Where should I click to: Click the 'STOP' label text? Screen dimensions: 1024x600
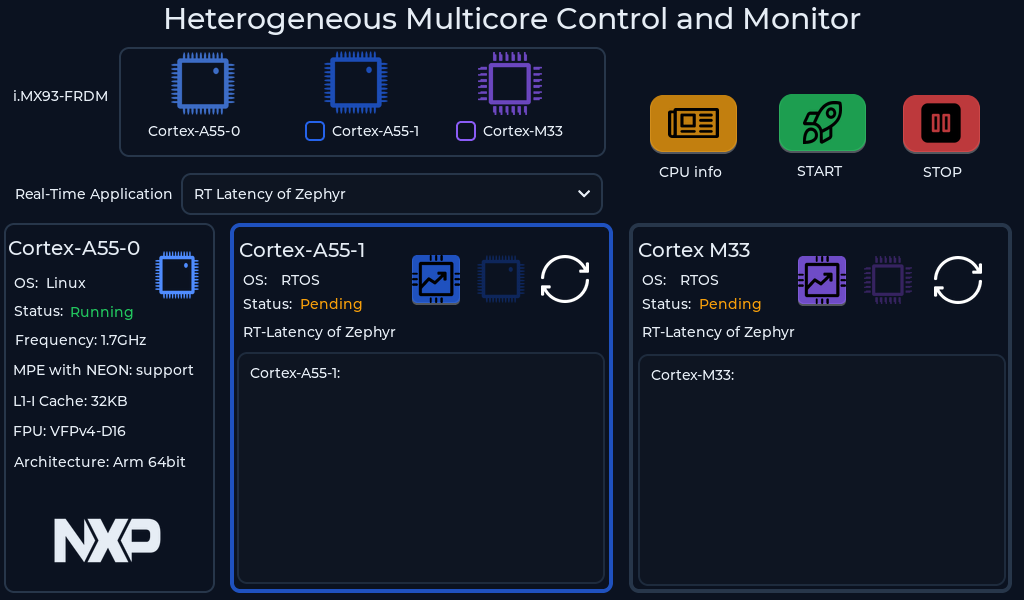click(x=942, y=172)
